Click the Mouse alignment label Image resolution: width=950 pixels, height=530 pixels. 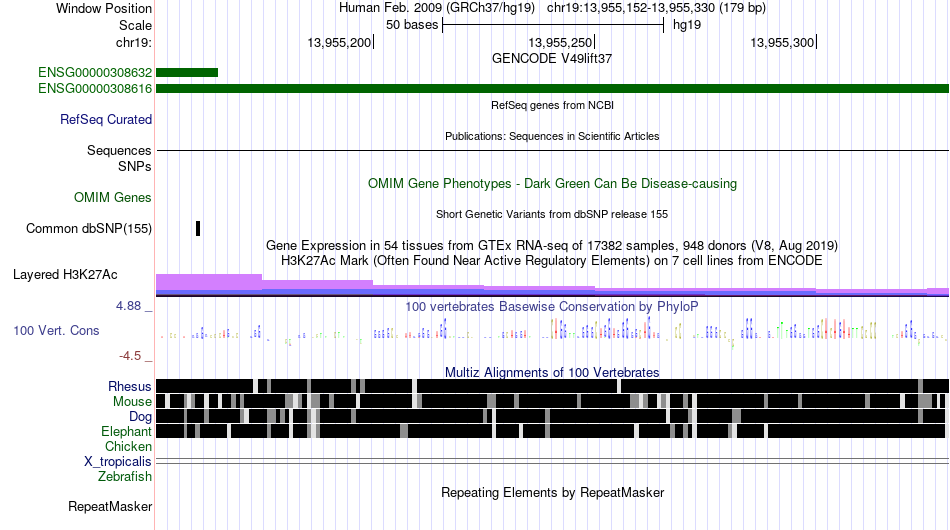tap(132, 402)
